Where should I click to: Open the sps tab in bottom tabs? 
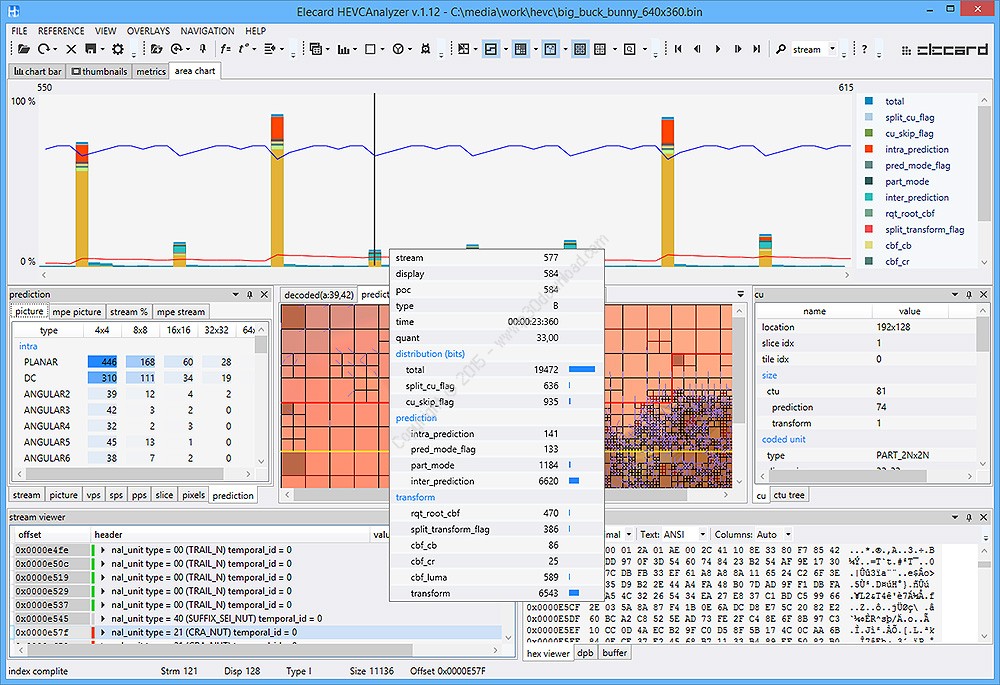pyautogui.click(x=115, y=495)
